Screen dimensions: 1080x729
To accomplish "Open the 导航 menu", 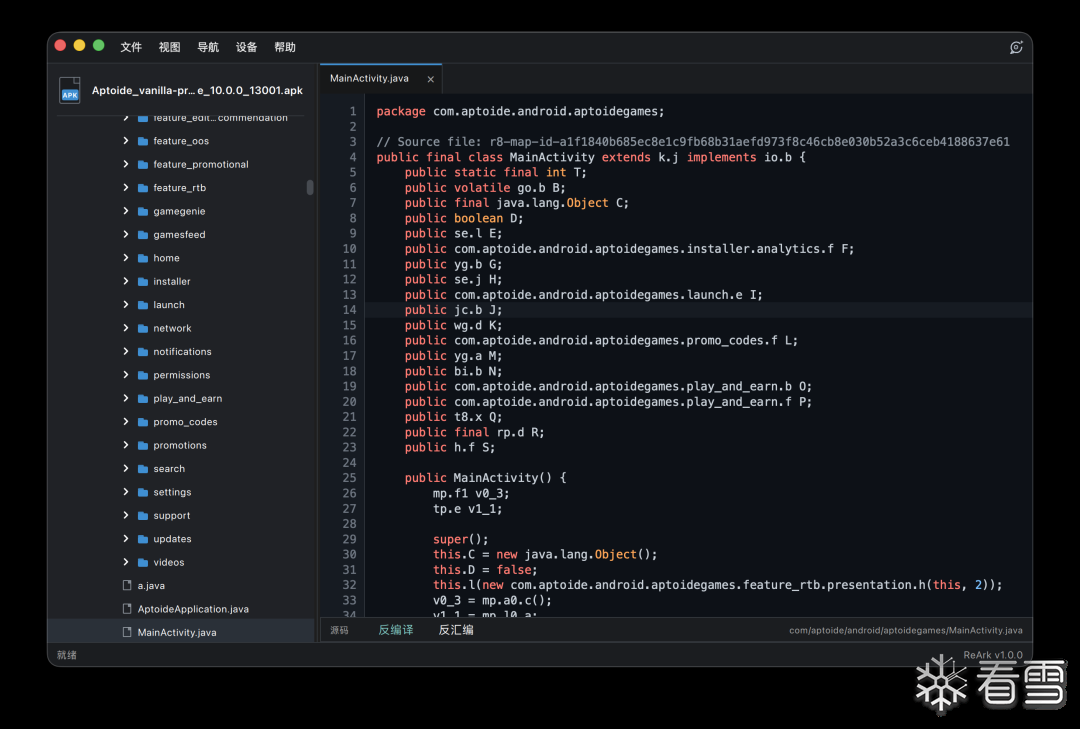I will click(208, 48).
